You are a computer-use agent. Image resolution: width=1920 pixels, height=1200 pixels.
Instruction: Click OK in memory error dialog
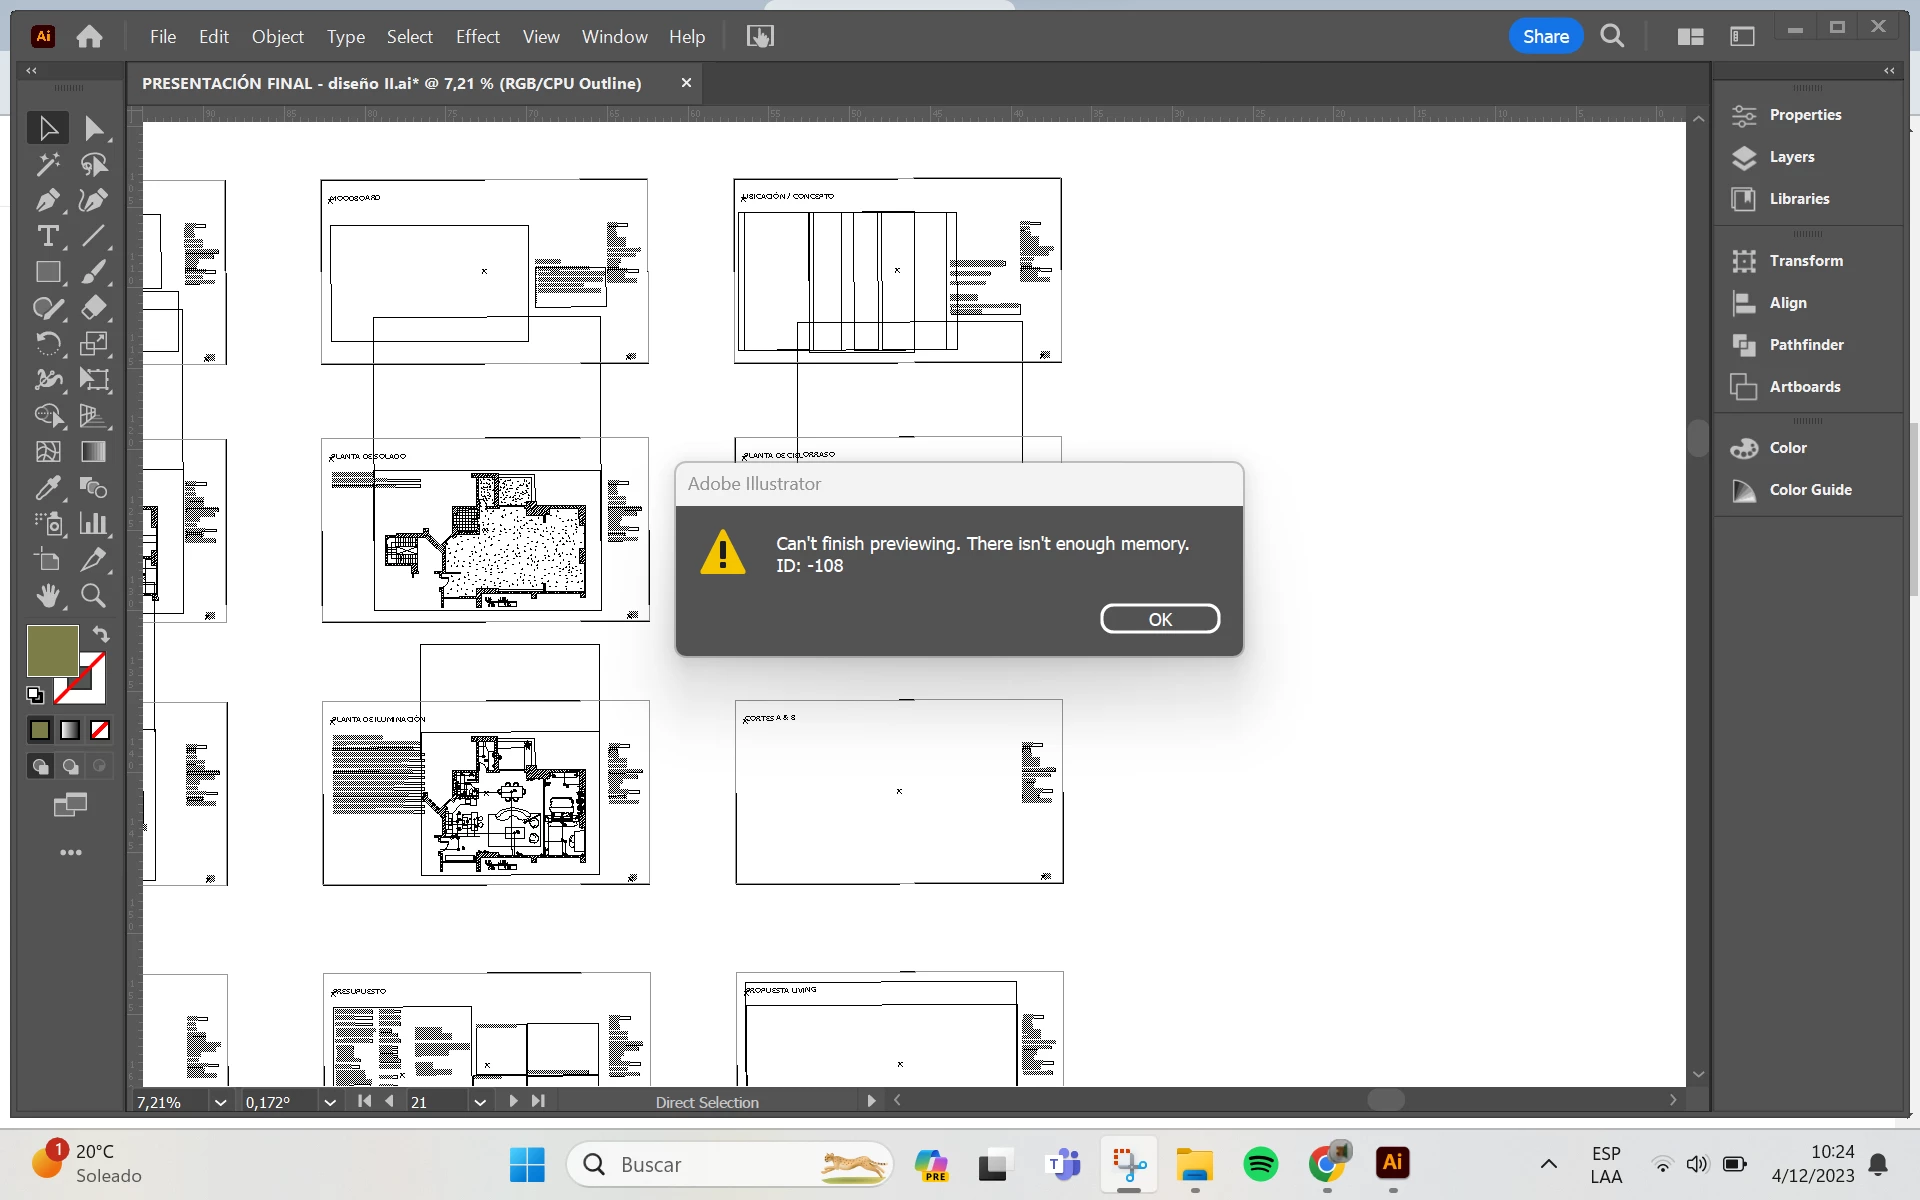1159,619
